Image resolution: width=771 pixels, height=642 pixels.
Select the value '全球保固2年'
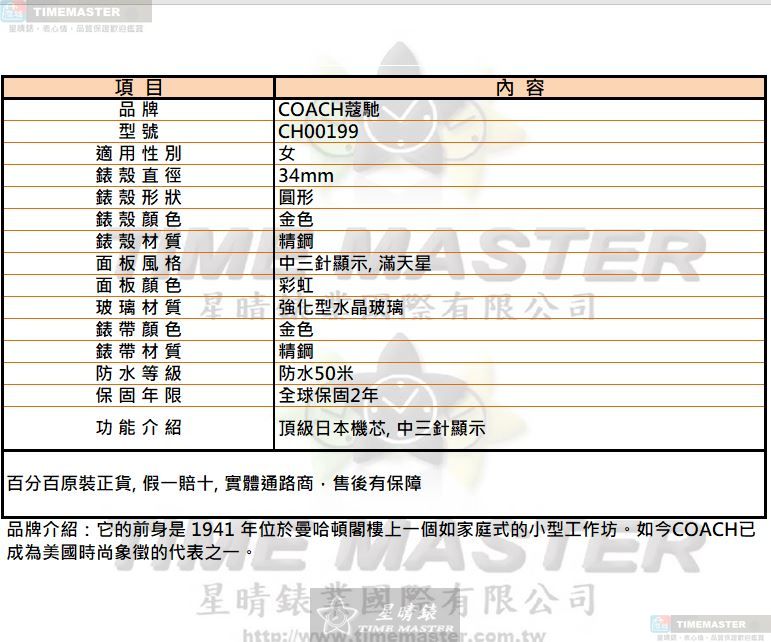[328, 395]
